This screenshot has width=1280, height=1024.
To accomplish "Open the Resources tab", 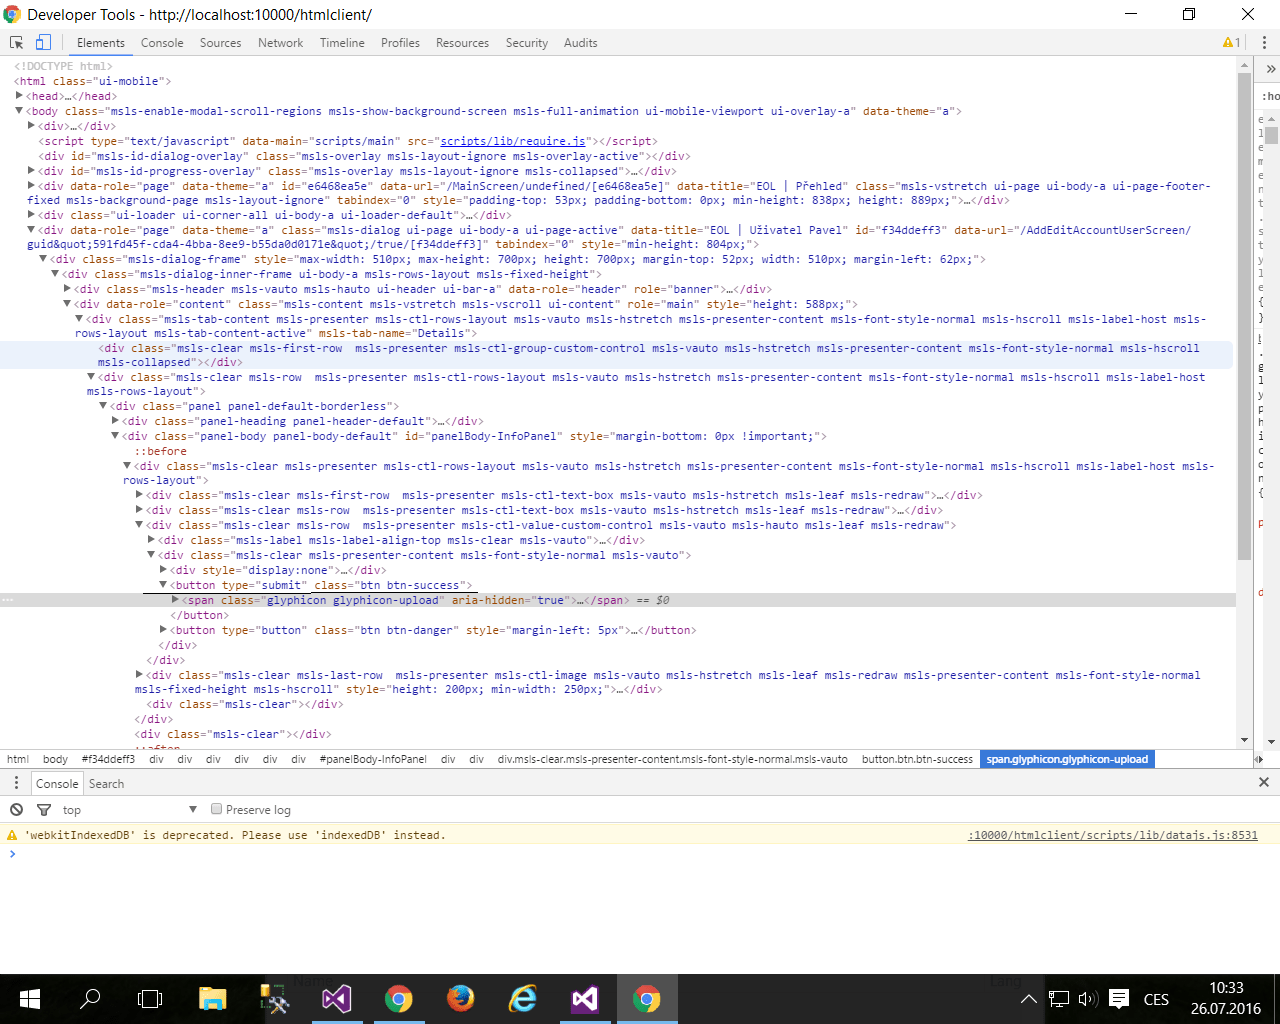I will (x=463, y=43).
